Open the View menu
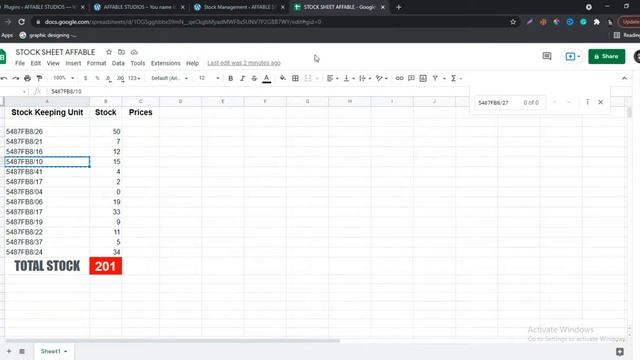The height and width of the screenshot is (360, 640). [53, 63]
